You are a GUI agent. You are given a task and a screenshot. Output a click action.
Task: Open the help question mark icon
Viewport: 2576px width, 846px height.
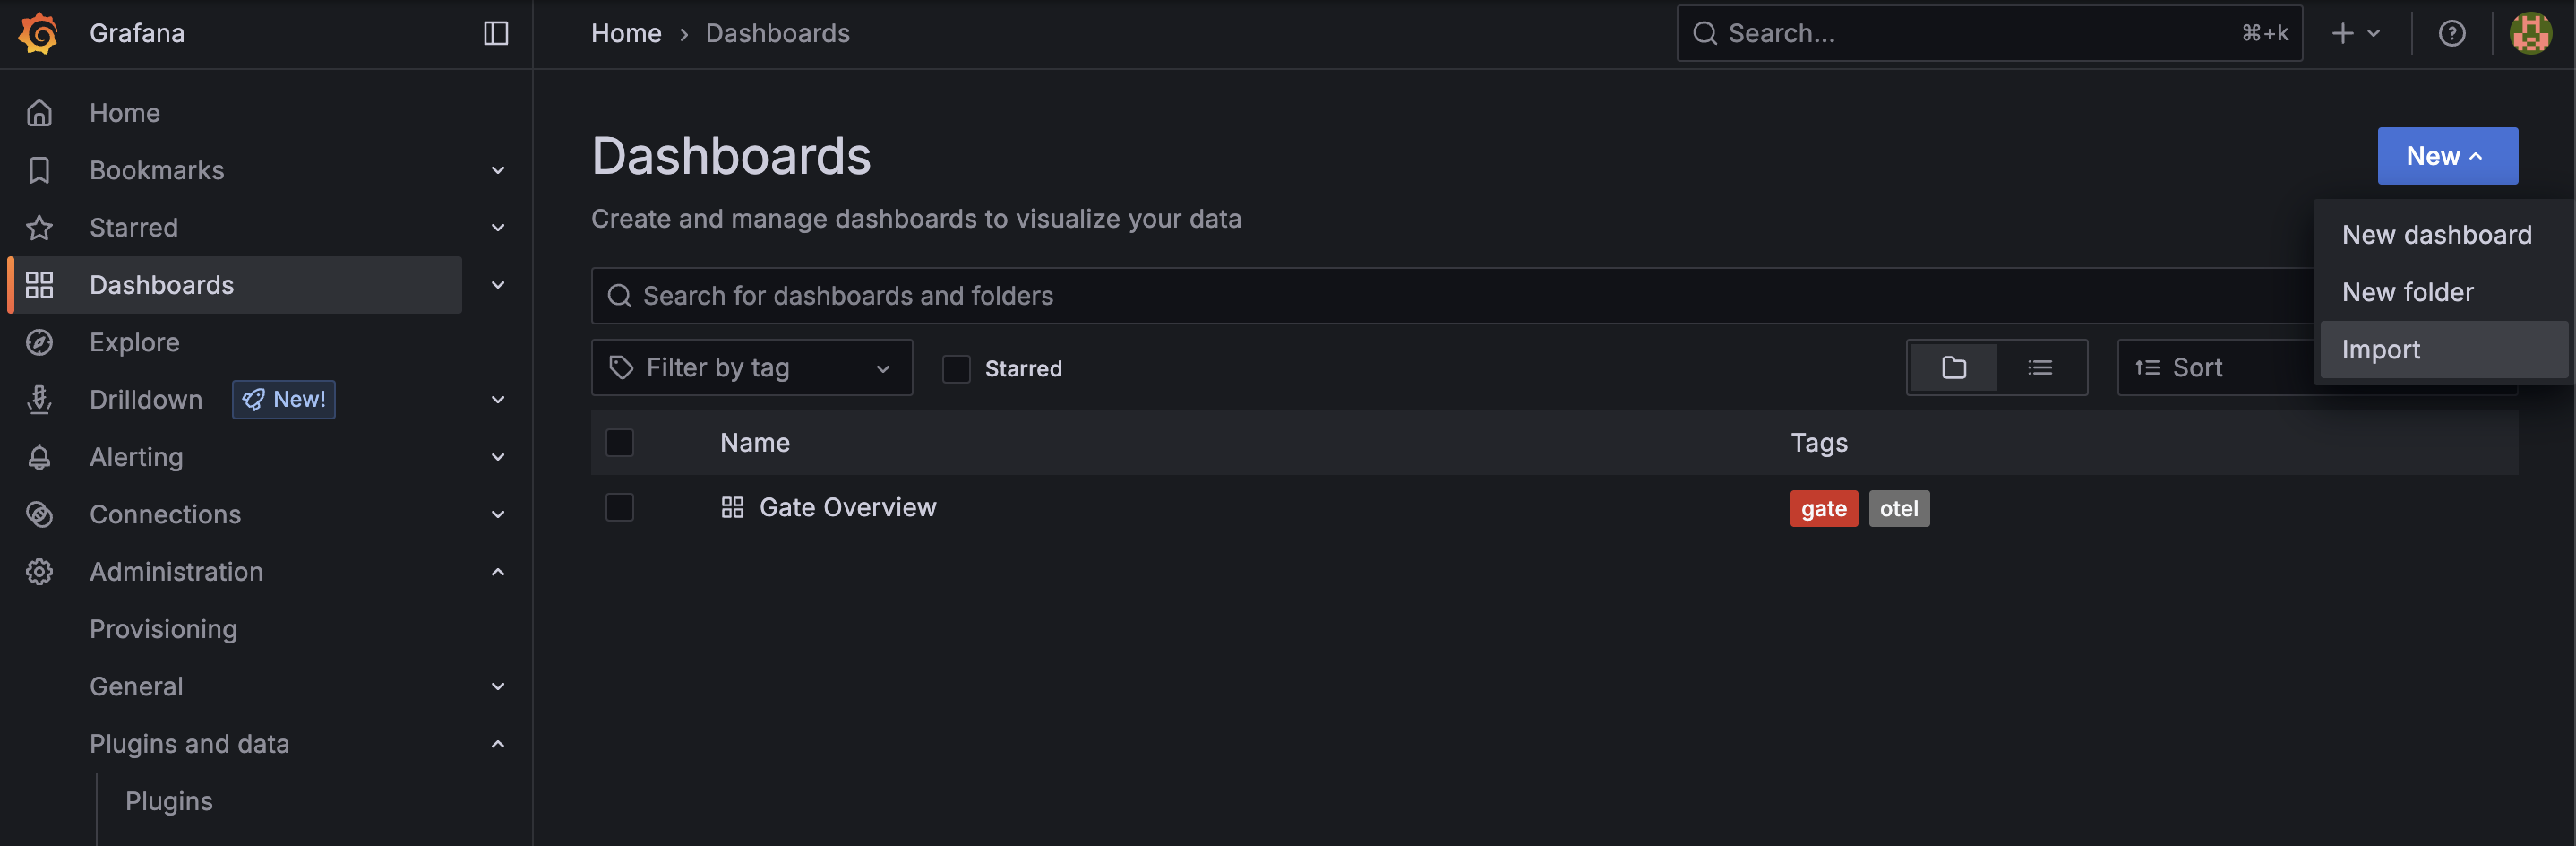[2453, 33]
